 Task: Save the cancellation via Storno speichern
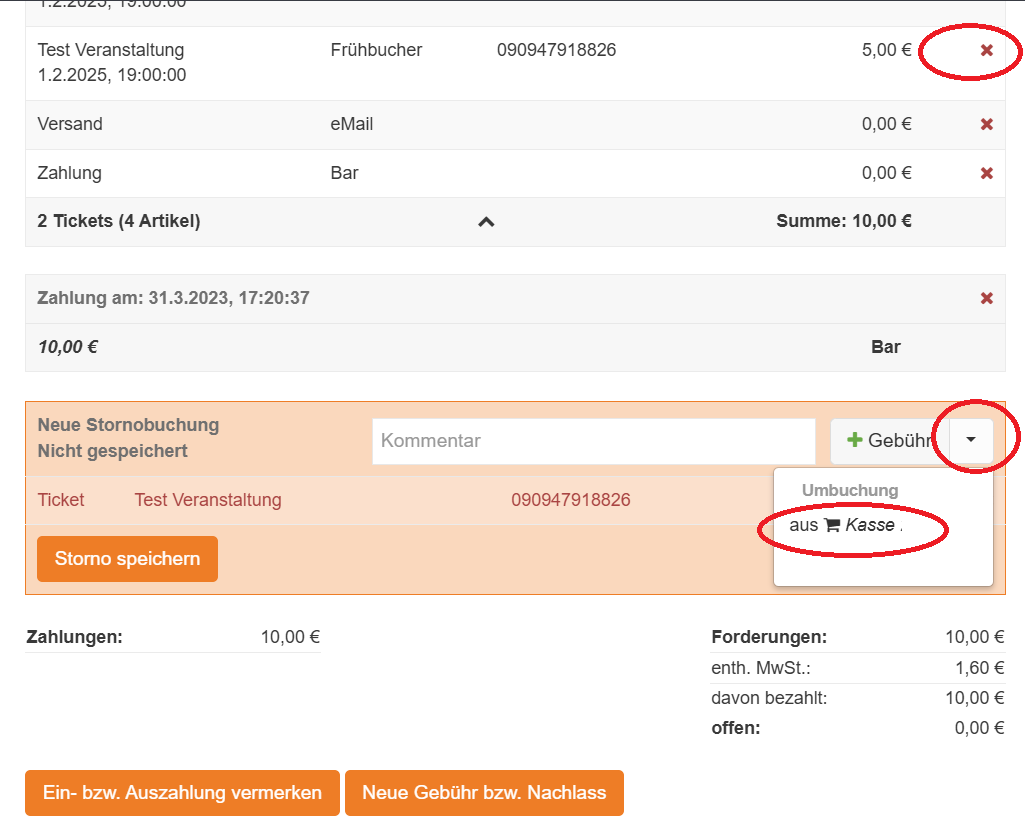pyautogui.click(x=127, y=559)
